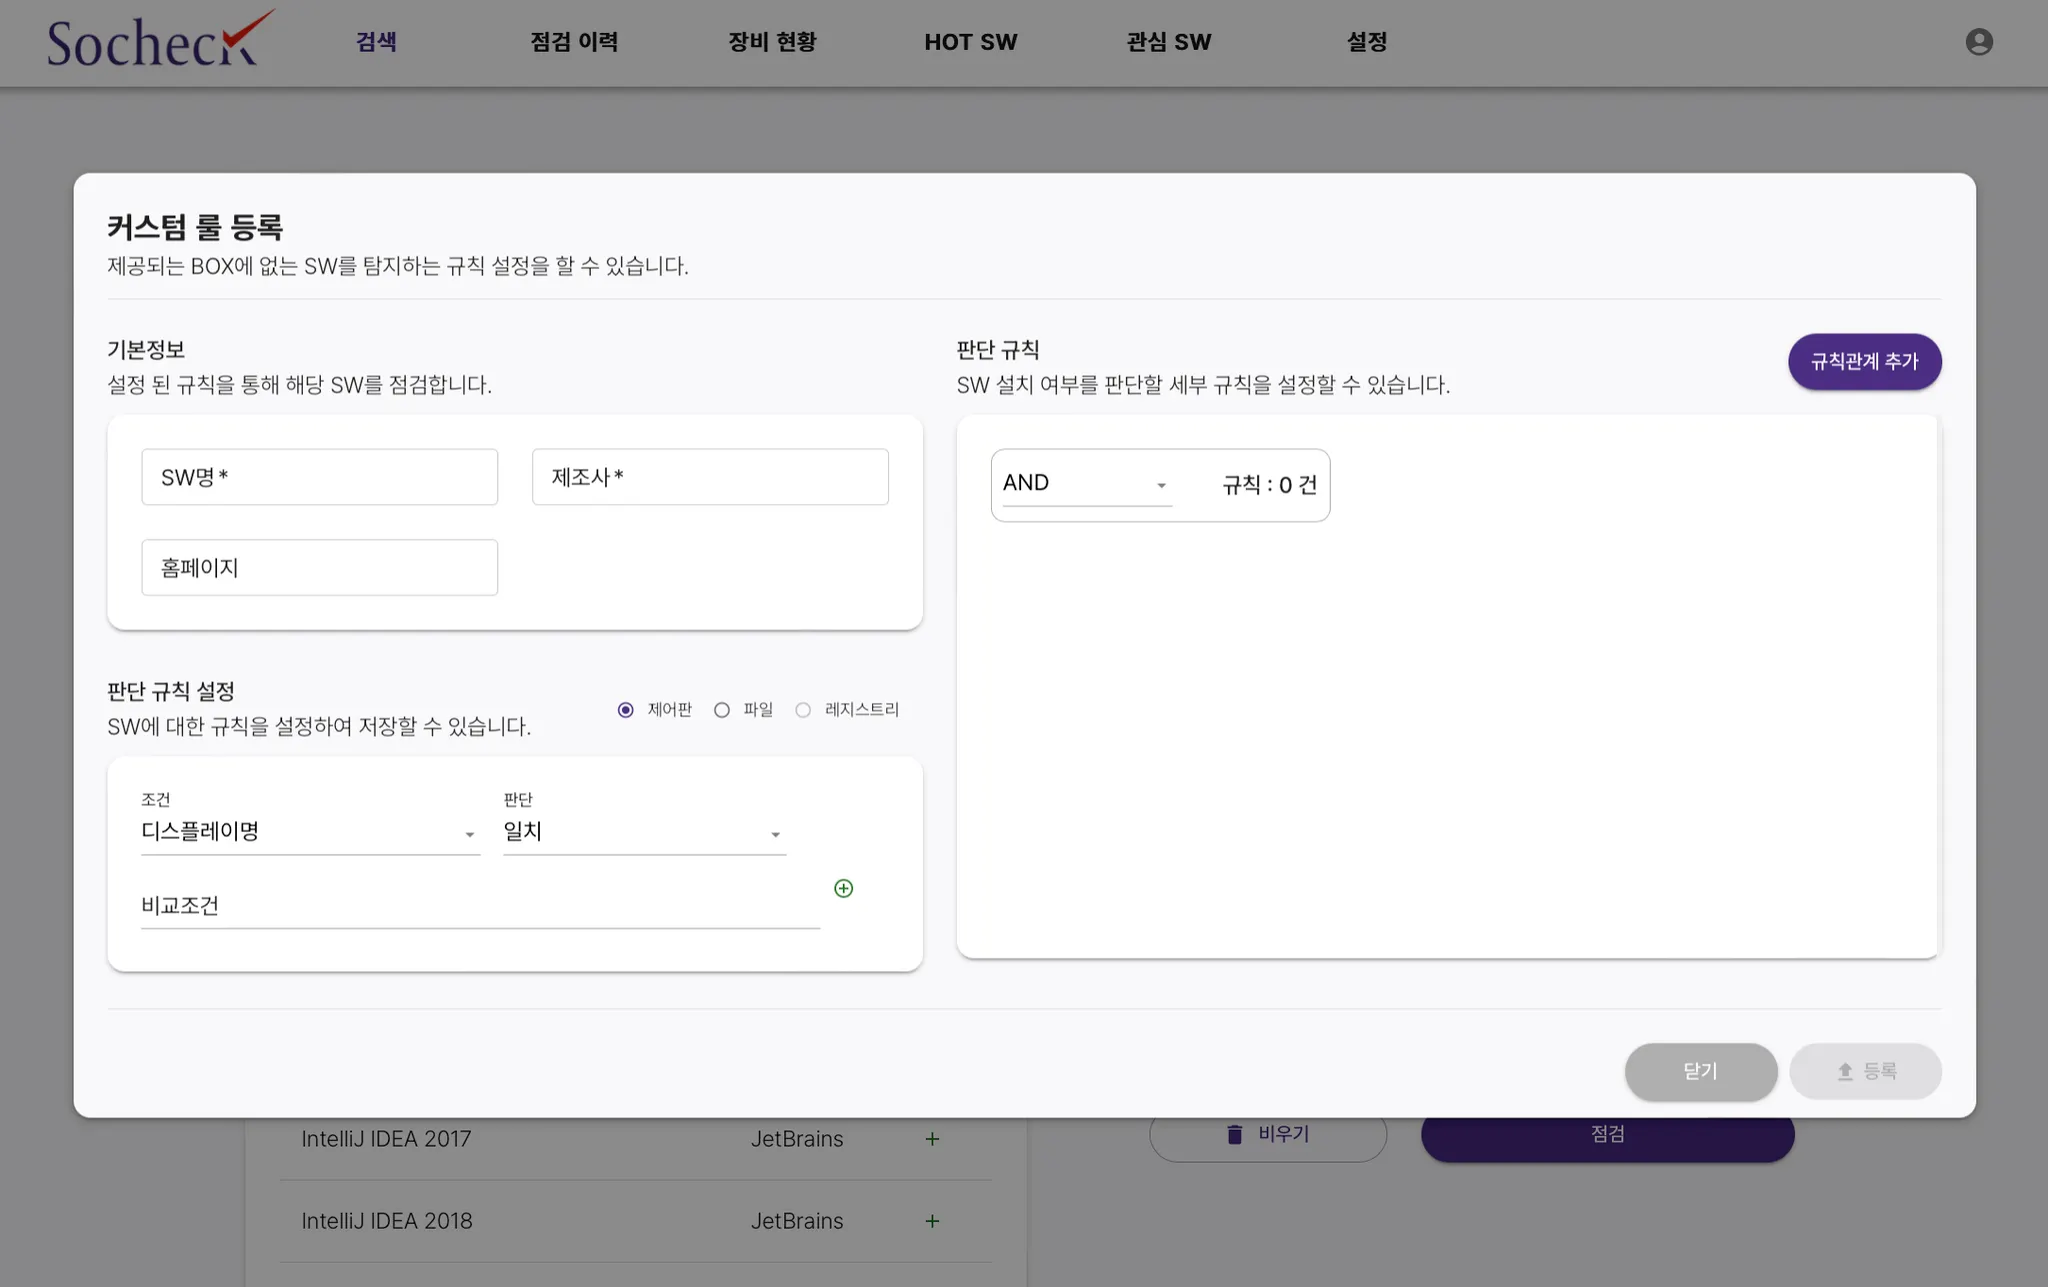Screen dimensions: 2048x1287
Task: Click the 규칙관계 추가 button
Action: [1864, 361]
